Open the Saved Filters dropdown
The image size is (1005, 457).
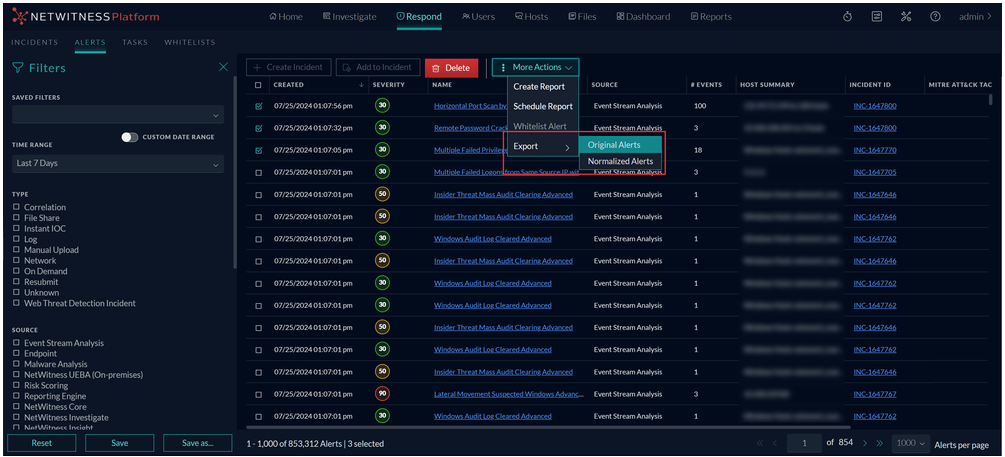click(118, 115)
